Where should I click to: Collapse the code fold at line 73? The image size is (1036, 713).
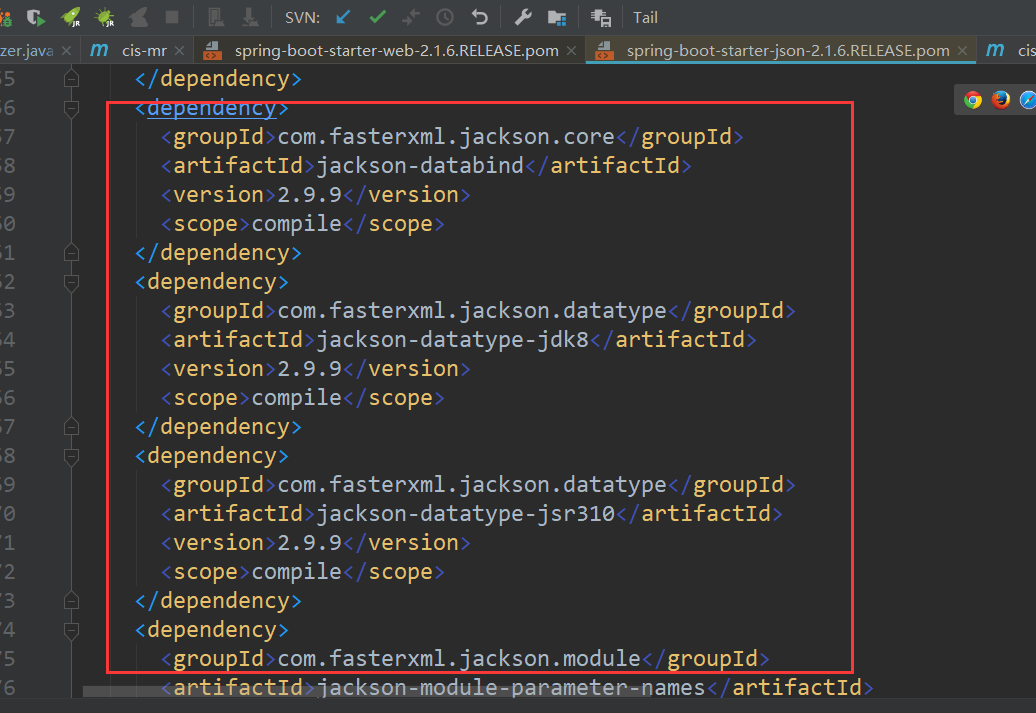[x=70, y=598]
